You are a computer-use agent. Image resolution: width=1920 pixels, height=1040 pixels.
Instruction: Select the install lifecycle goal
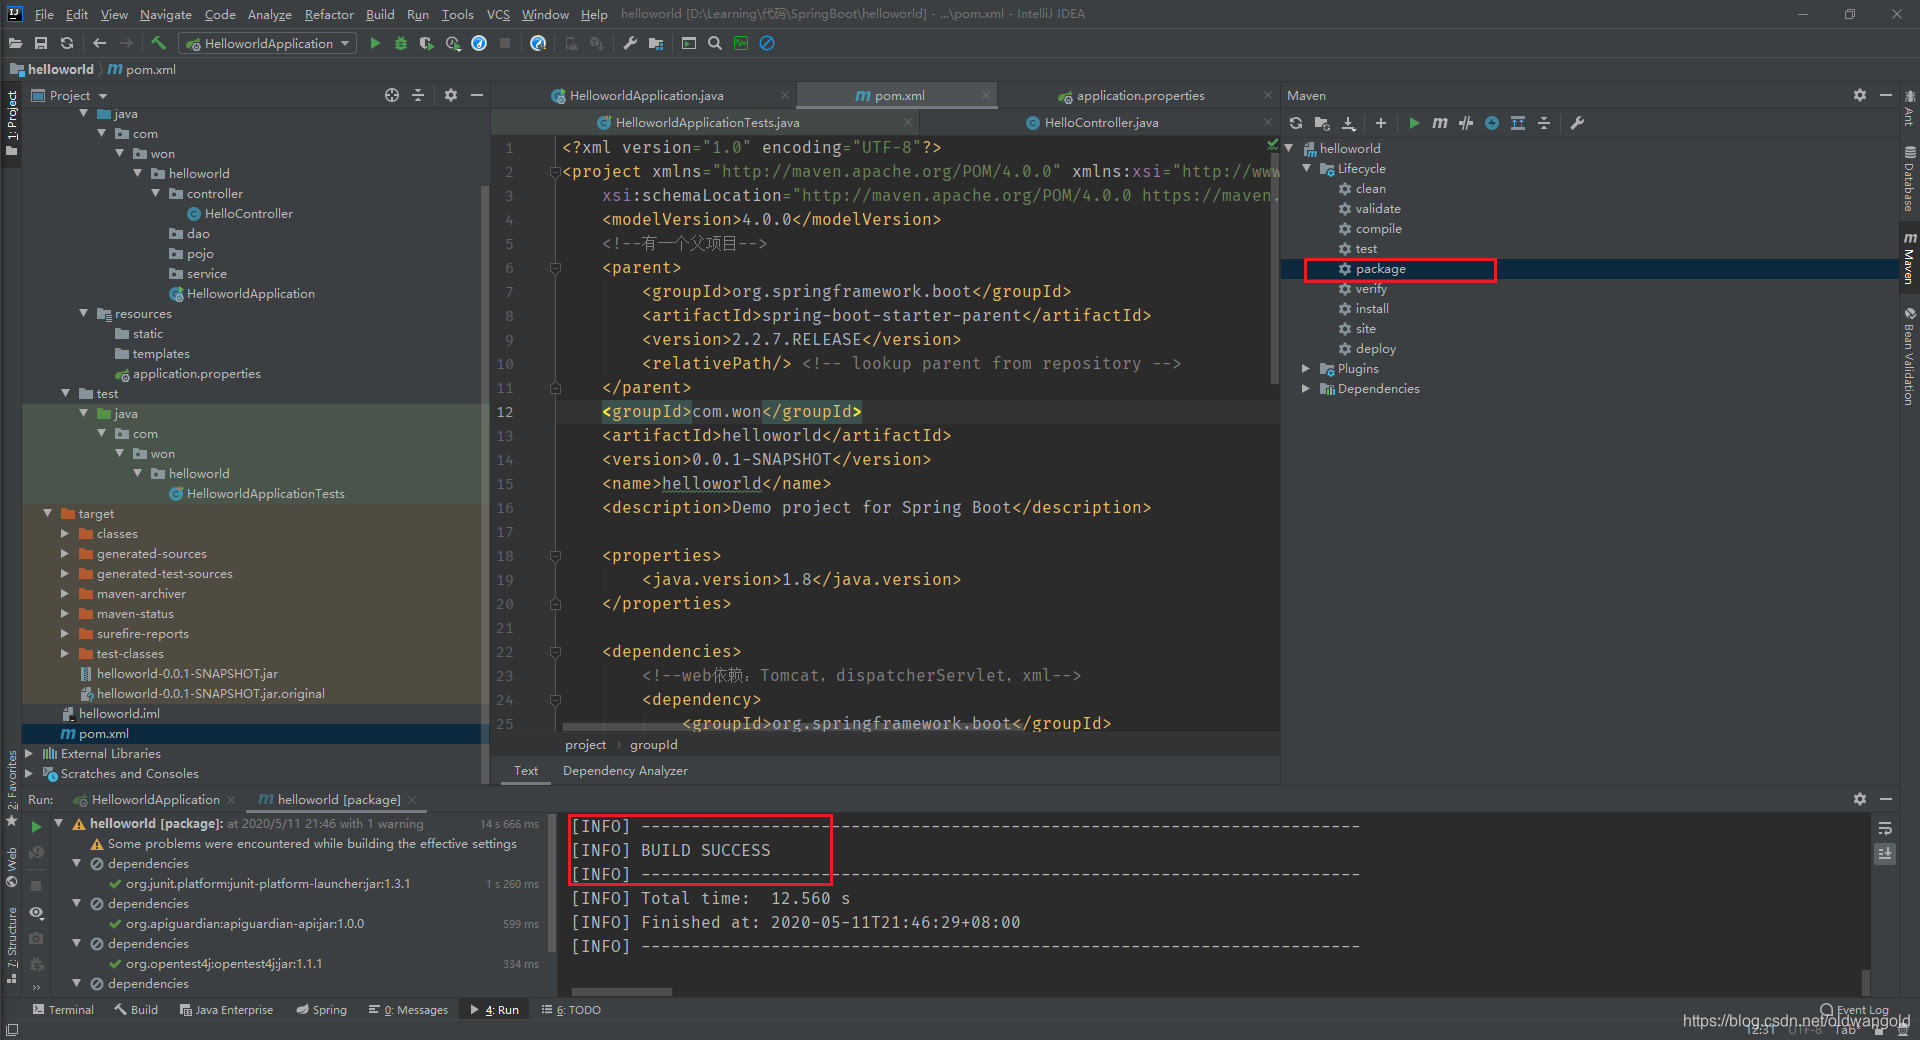[x=1372, y=308]
